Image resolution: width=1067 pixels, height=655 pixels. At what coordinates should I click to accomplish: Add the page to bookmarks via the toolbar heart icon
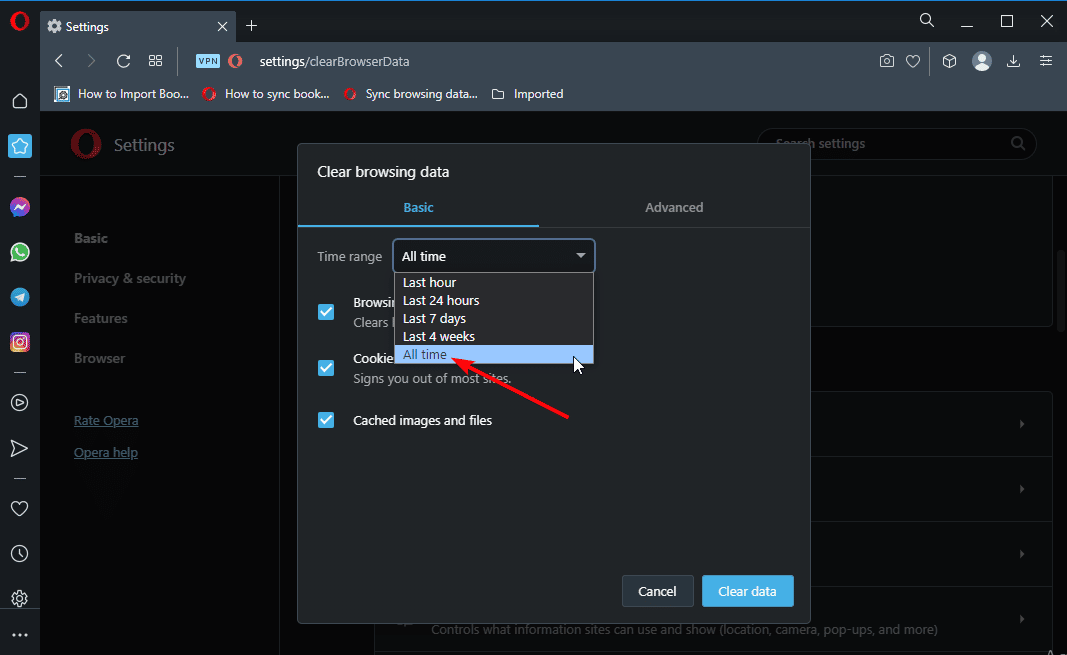click(x=913, y=61)
